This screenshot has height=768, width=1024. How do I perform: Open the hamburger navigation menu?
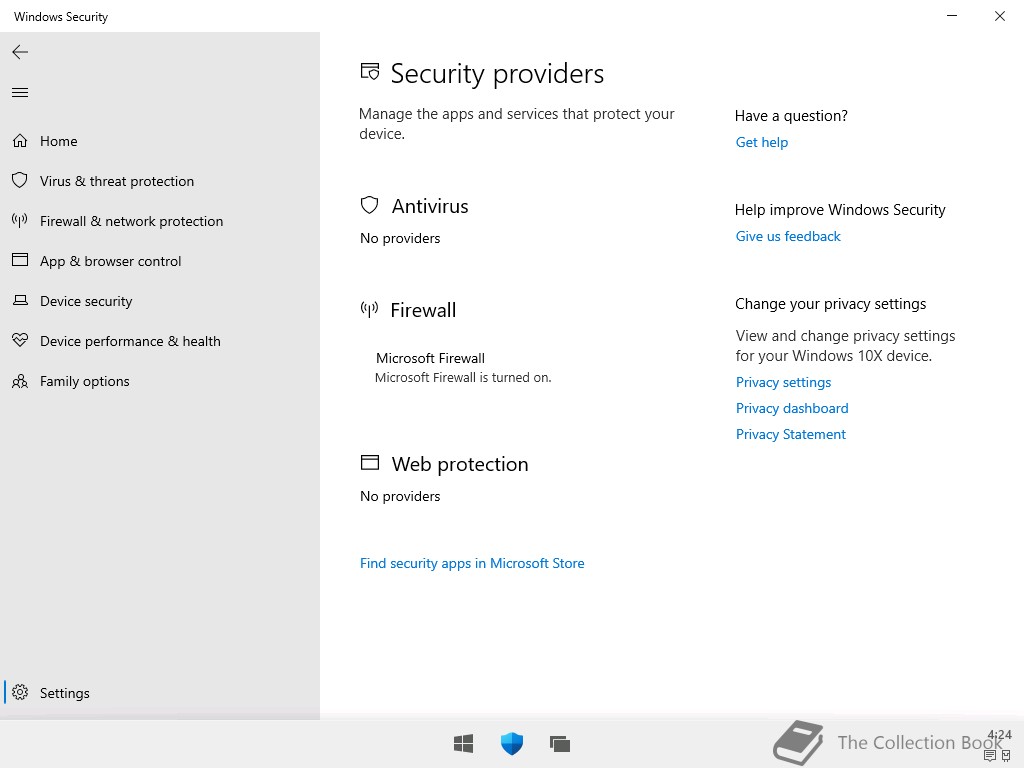[x=20, y=93]
